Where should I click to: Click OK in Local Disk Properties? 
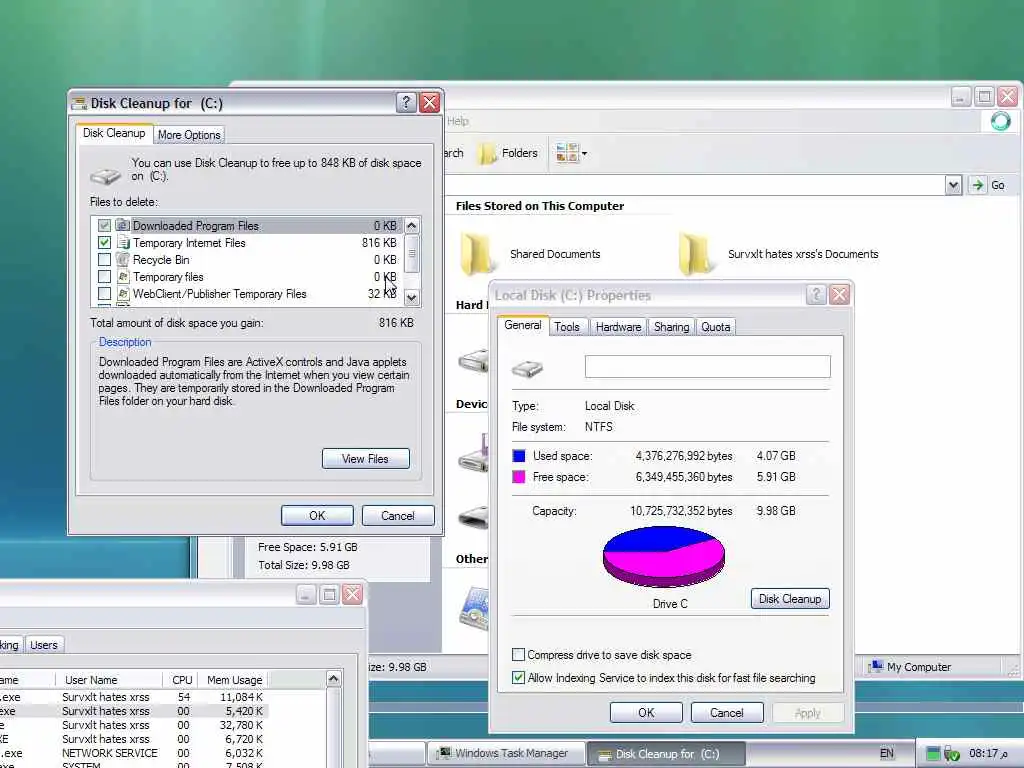[x=647, y=712]
